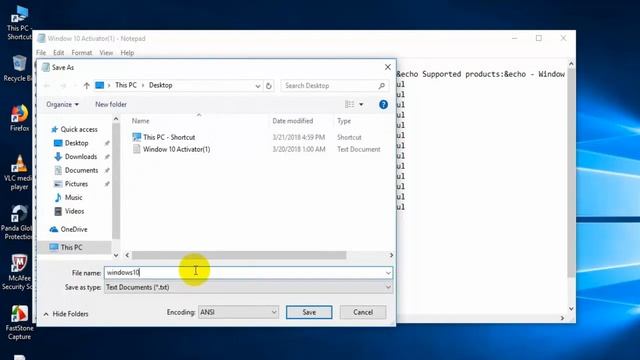Expand the view options dropdown arrow
The width and height of the screenshot is (640, 360).
coord(361,104)
